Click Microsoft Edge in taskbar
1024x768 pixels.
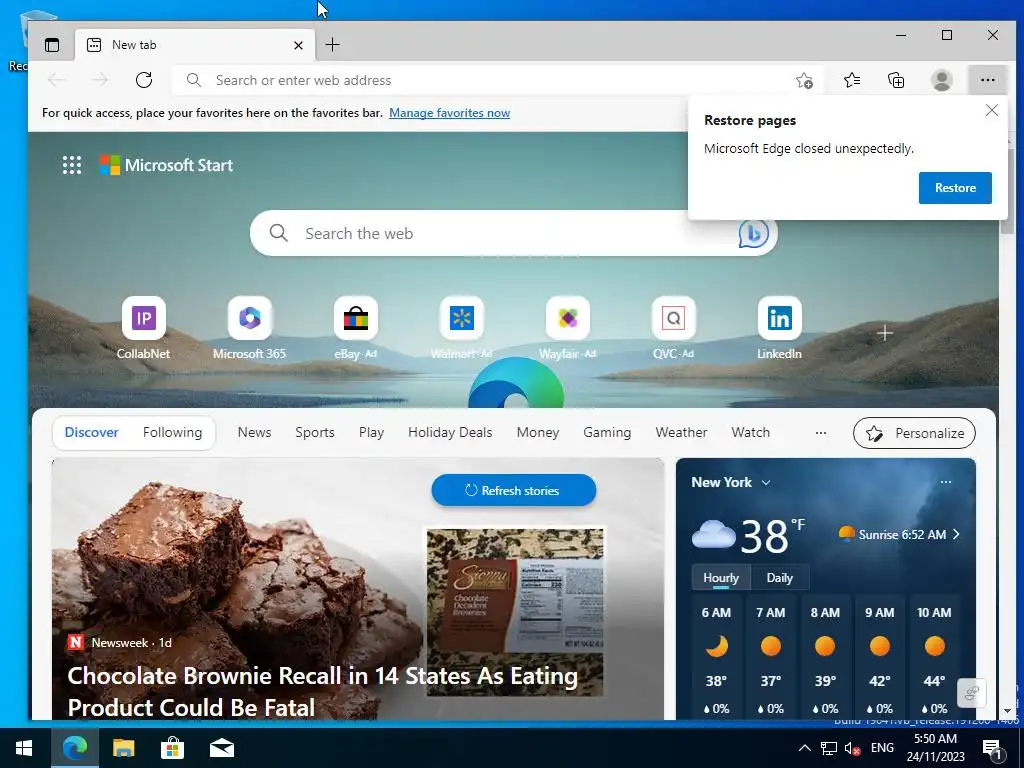75,748
